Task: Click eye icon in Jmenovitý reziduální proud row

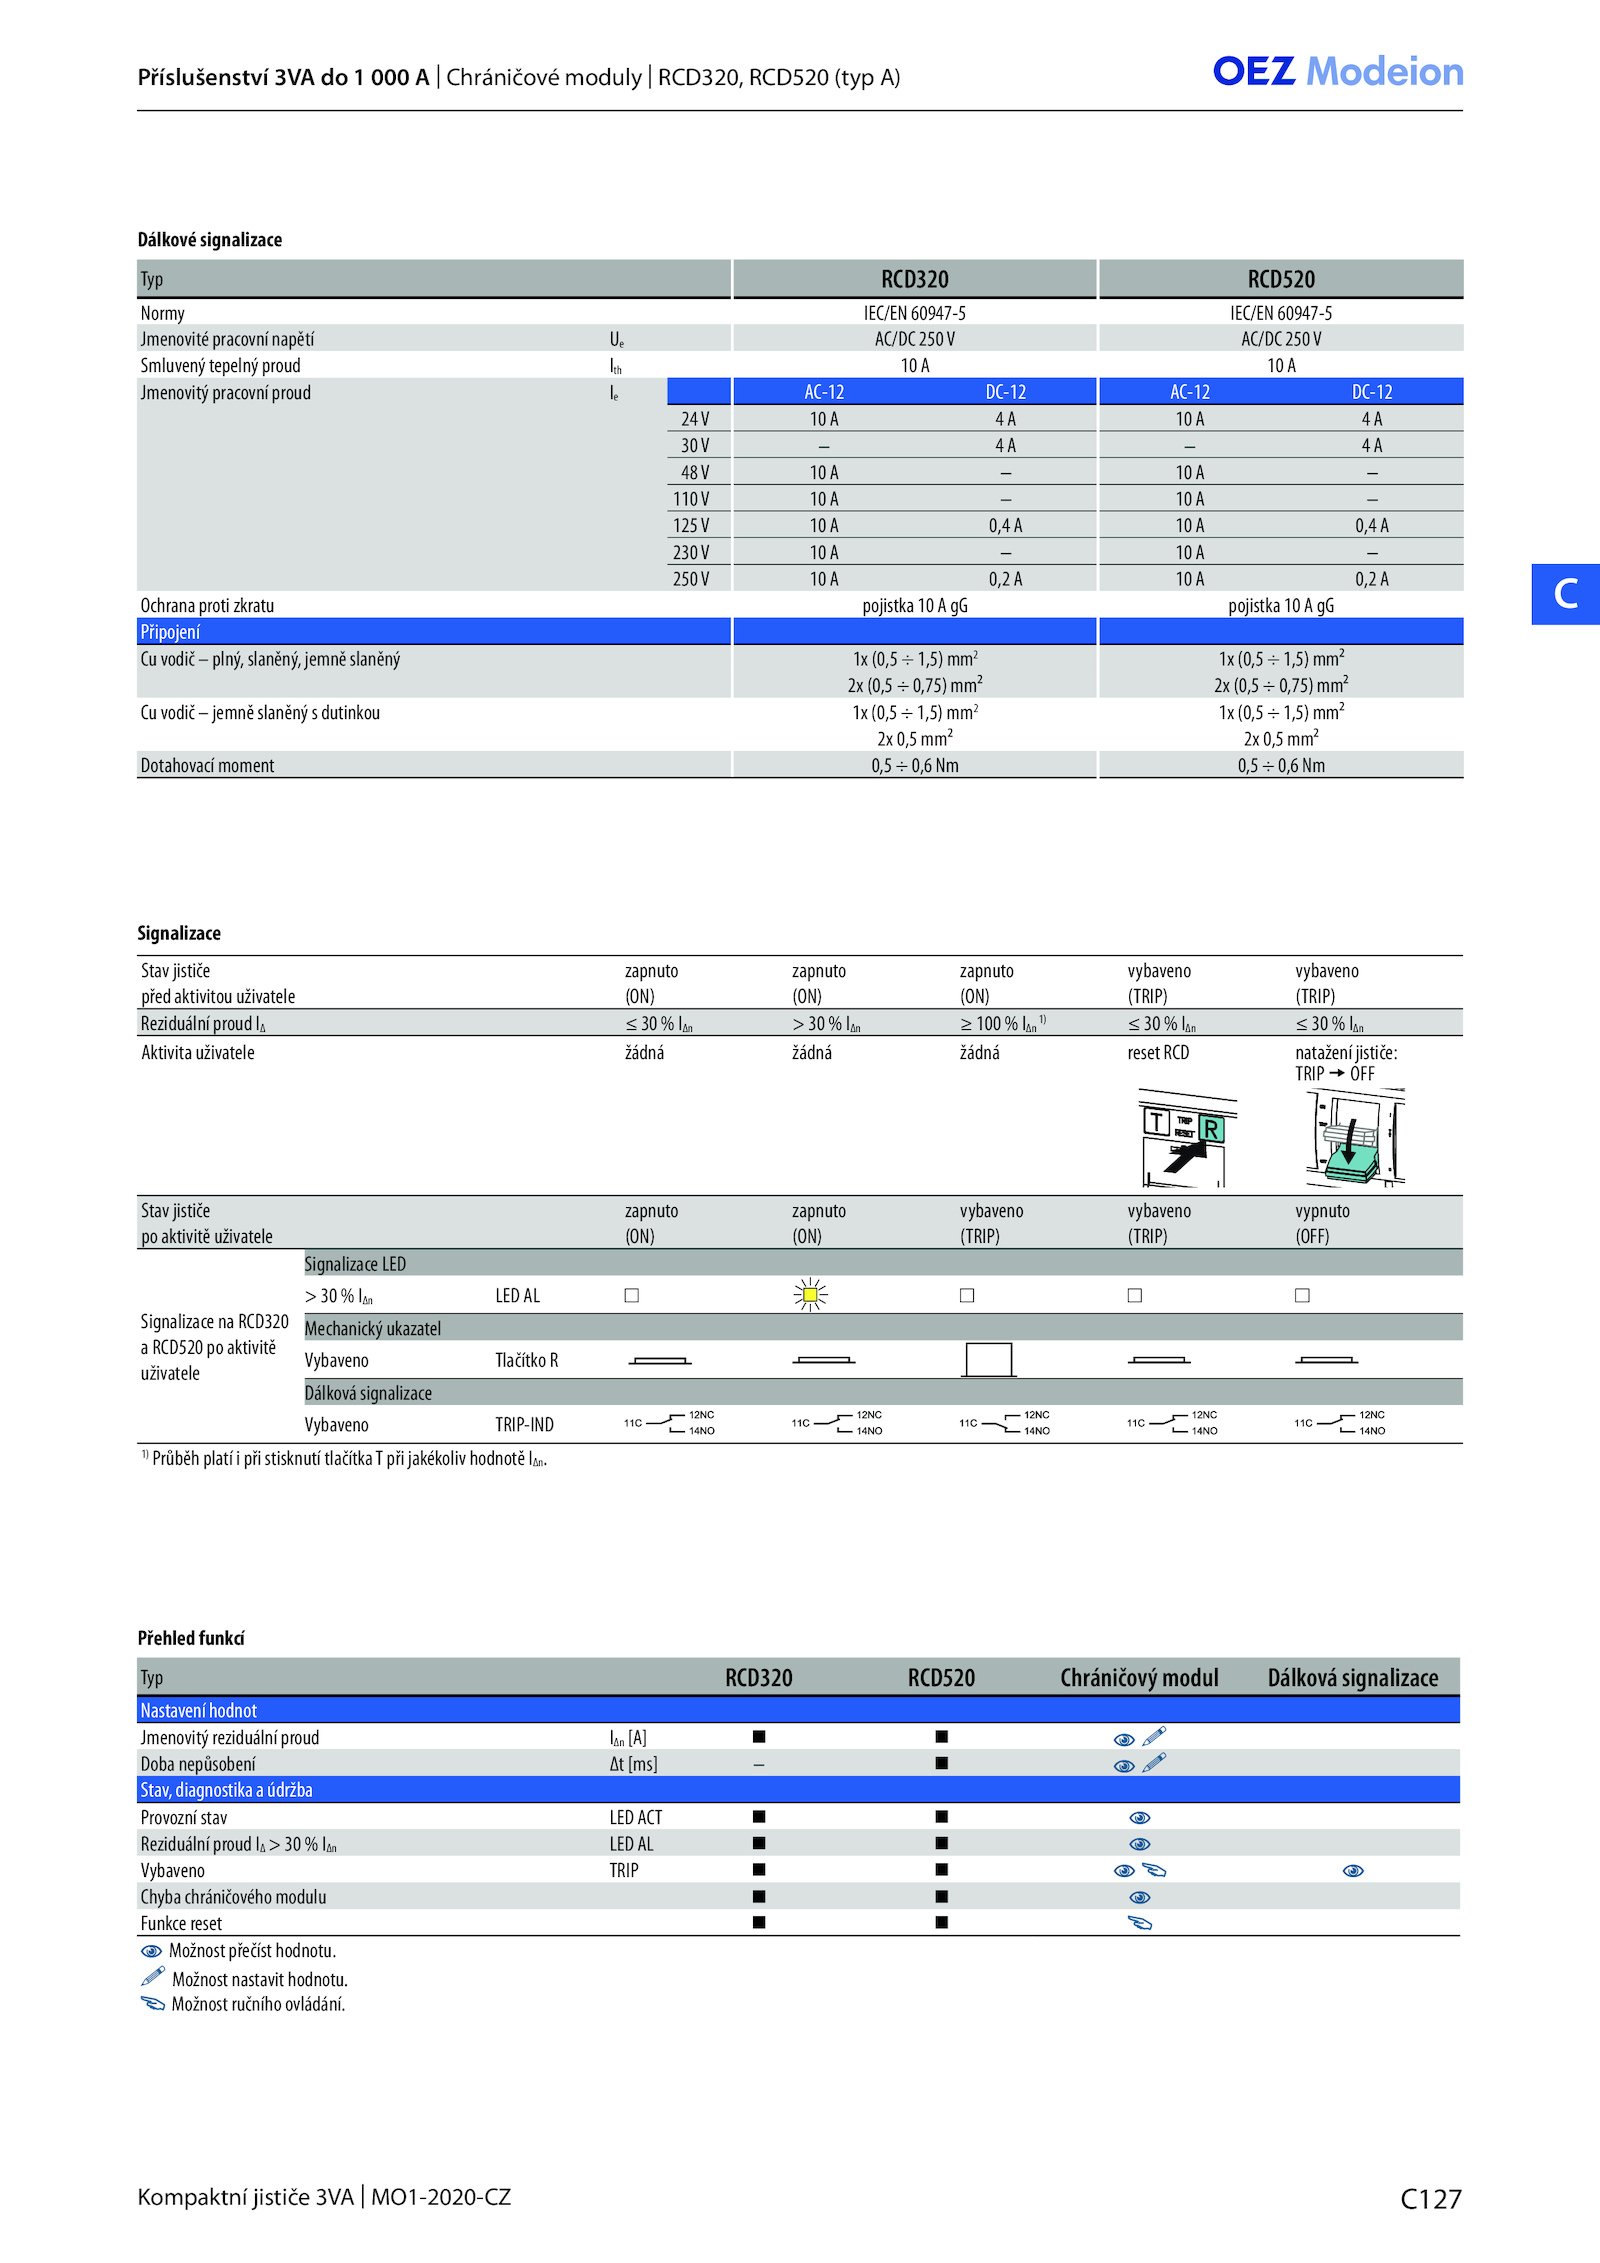Action: tap(1124, 1740)
